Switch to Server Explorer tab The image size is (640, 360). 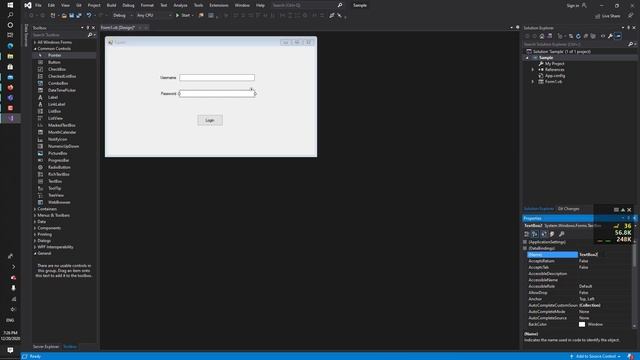[46, 347]
